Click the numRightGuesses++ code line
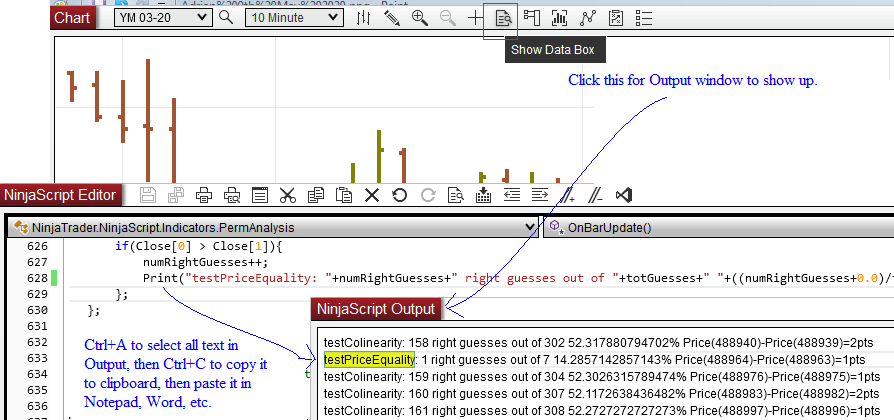The height and width of the screenshot is (420, 894). point(205,262)
